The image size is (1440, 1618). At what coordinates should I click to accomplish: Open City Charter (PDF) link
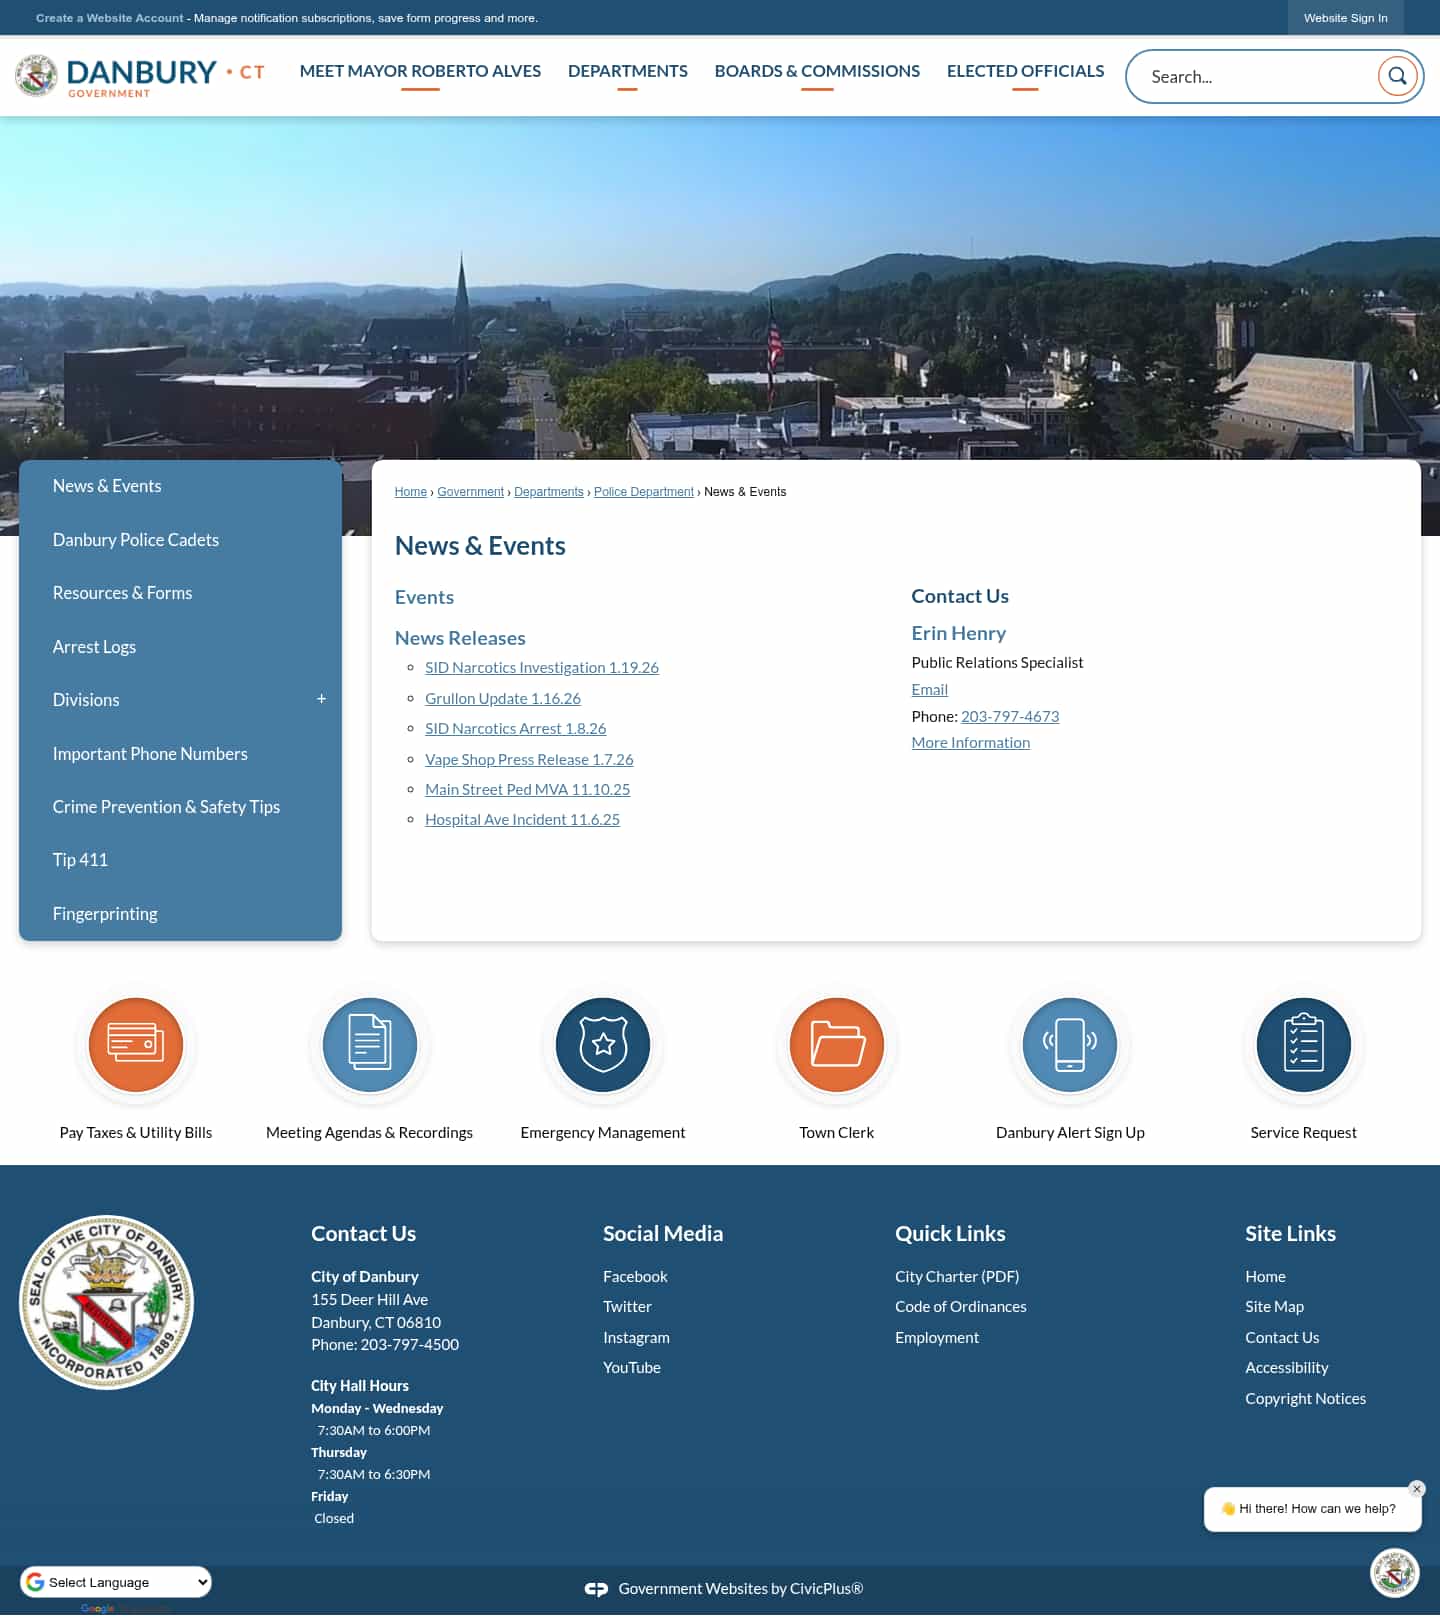957,1277
